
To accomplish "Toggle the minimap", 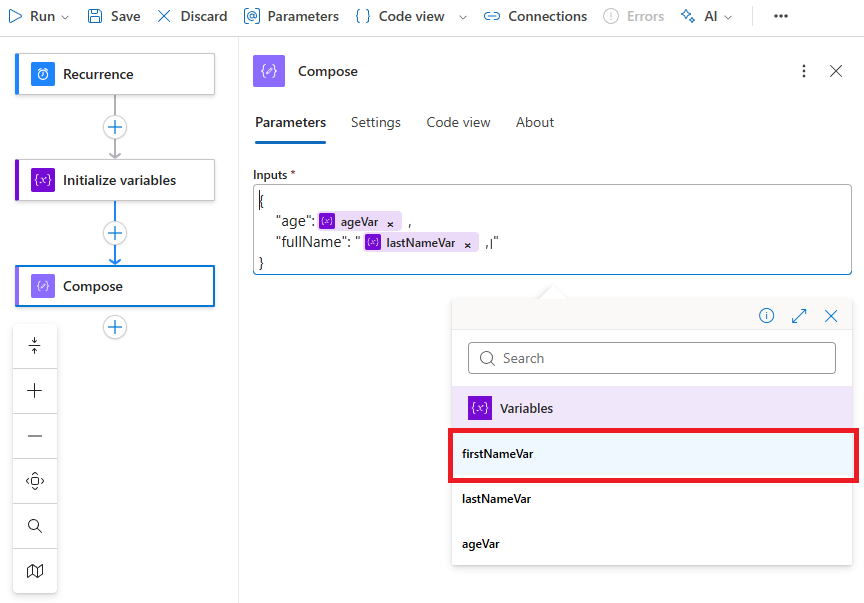I will click(35, 571).
